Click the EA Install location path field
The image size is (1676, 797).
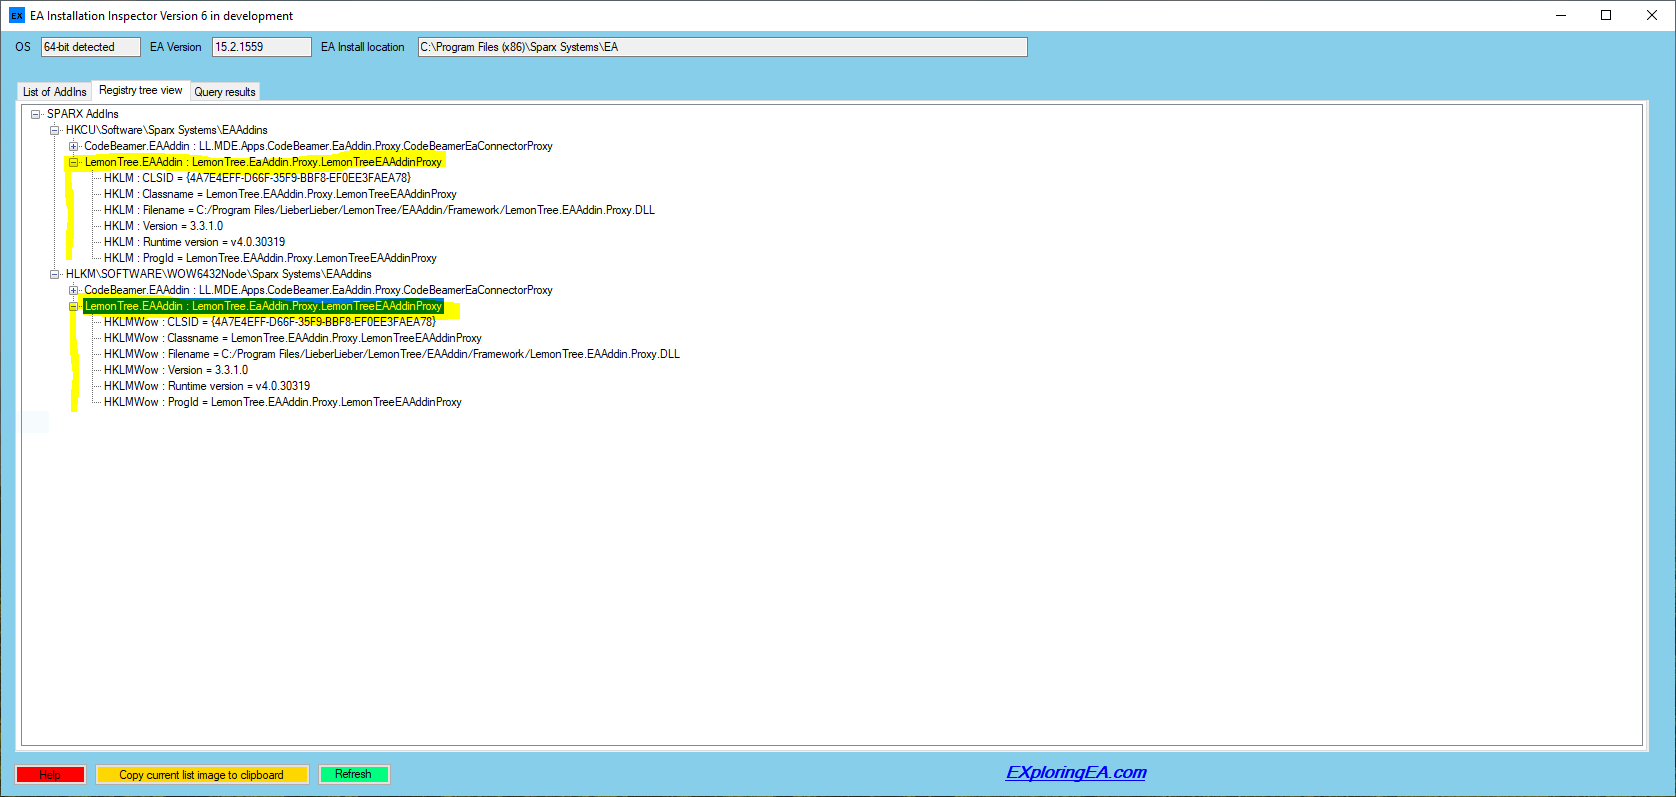click(x=722, y=47)
